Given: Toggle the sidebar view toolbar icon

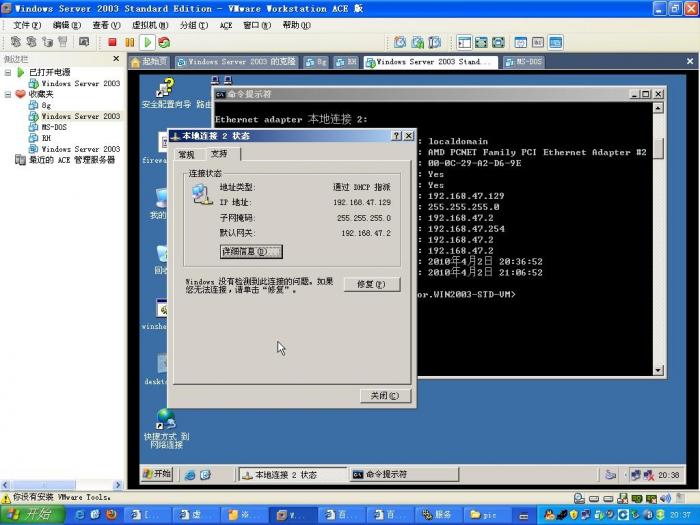Looking at the screenshot, I should coord(464,42).
